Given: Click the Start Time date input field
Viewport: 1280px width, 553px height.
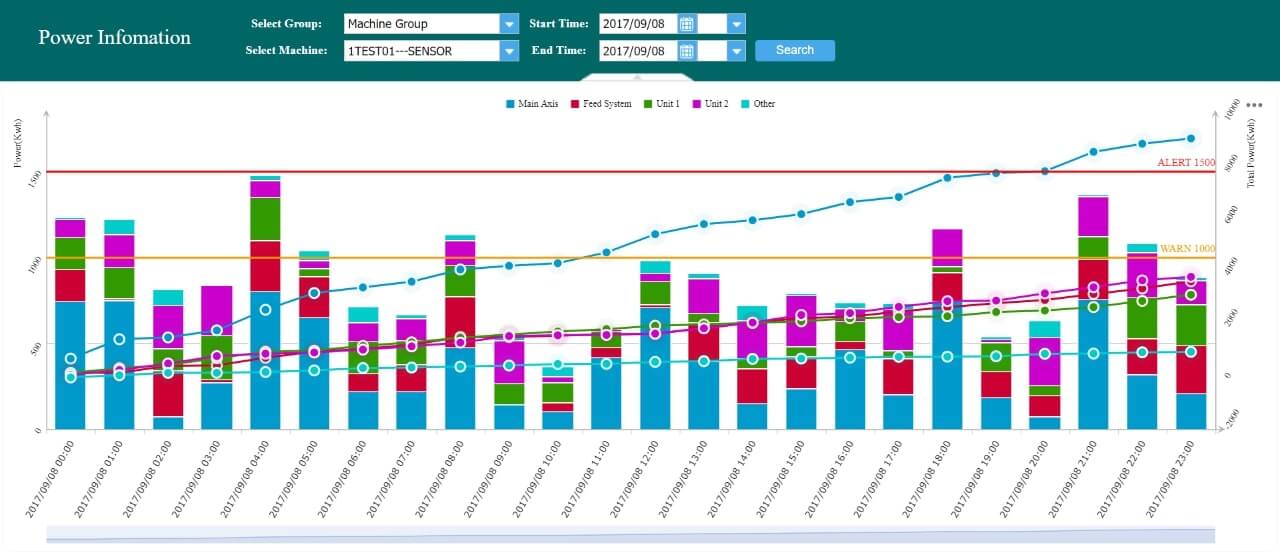Looking at the screenshot, I should pyautogui.click(x=638, y=24).
